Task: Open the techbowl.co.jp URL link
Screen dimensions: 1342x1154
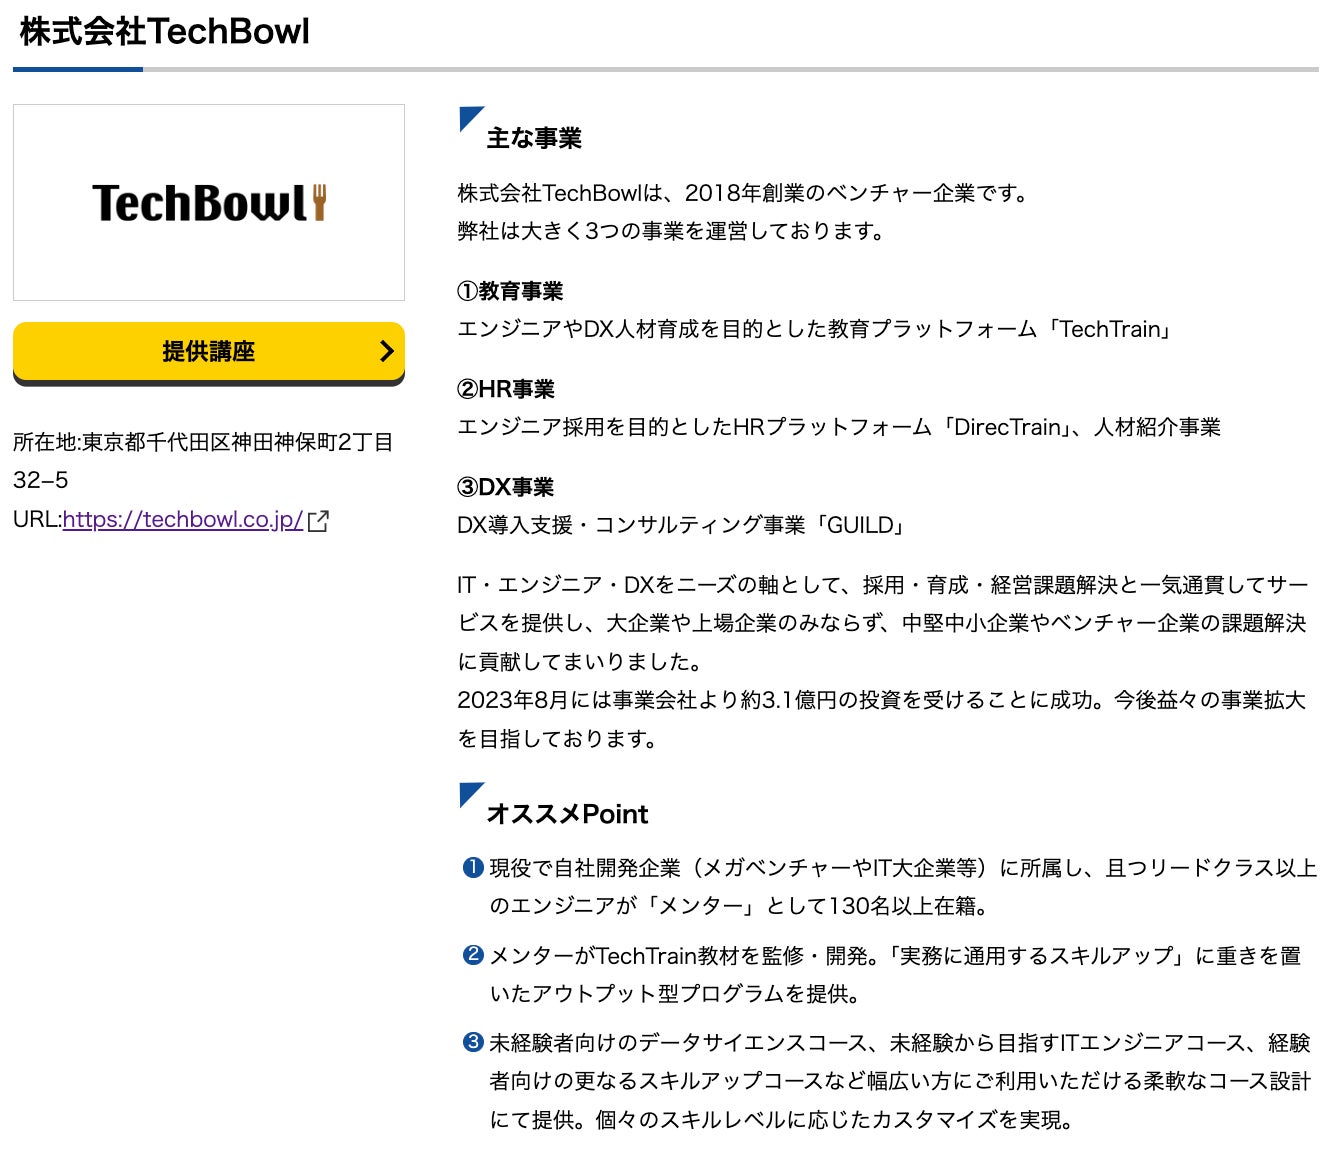Action: pos(183,519)
